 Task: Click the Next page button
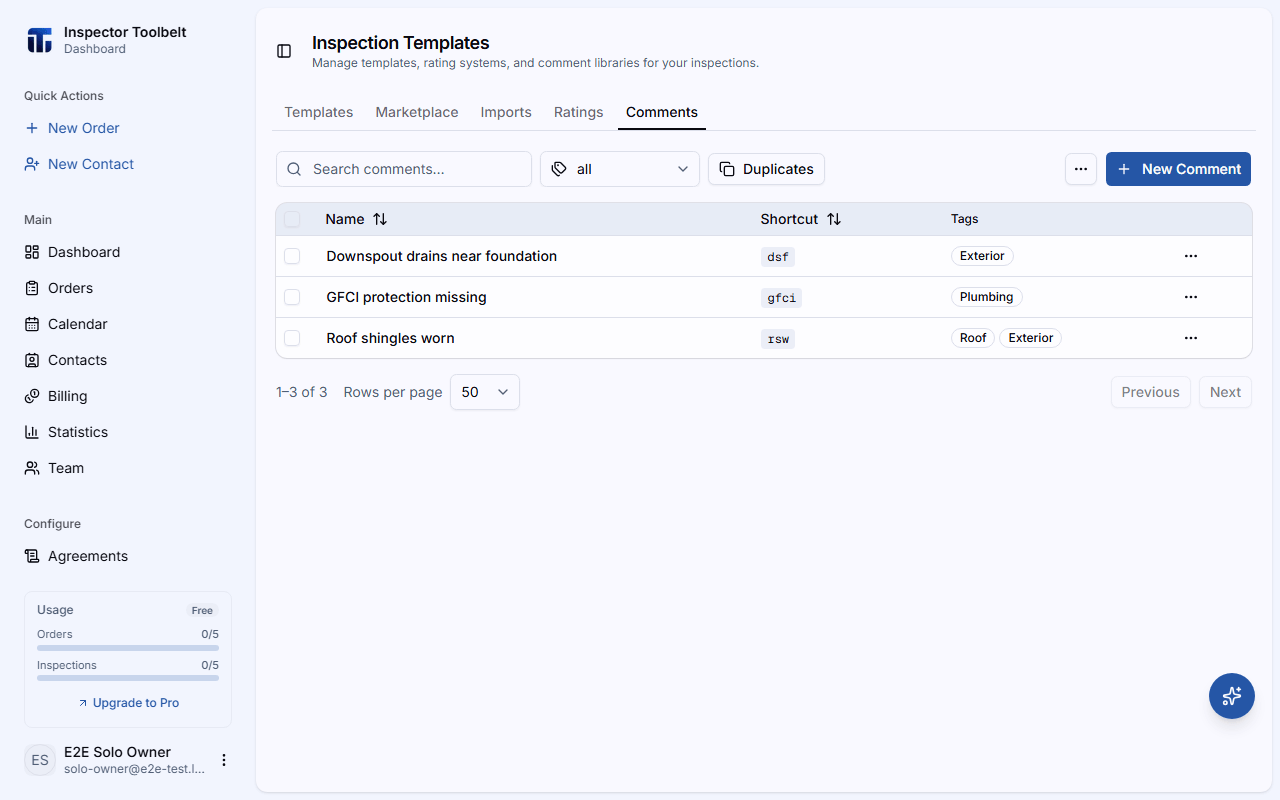tap(1225, 392)
